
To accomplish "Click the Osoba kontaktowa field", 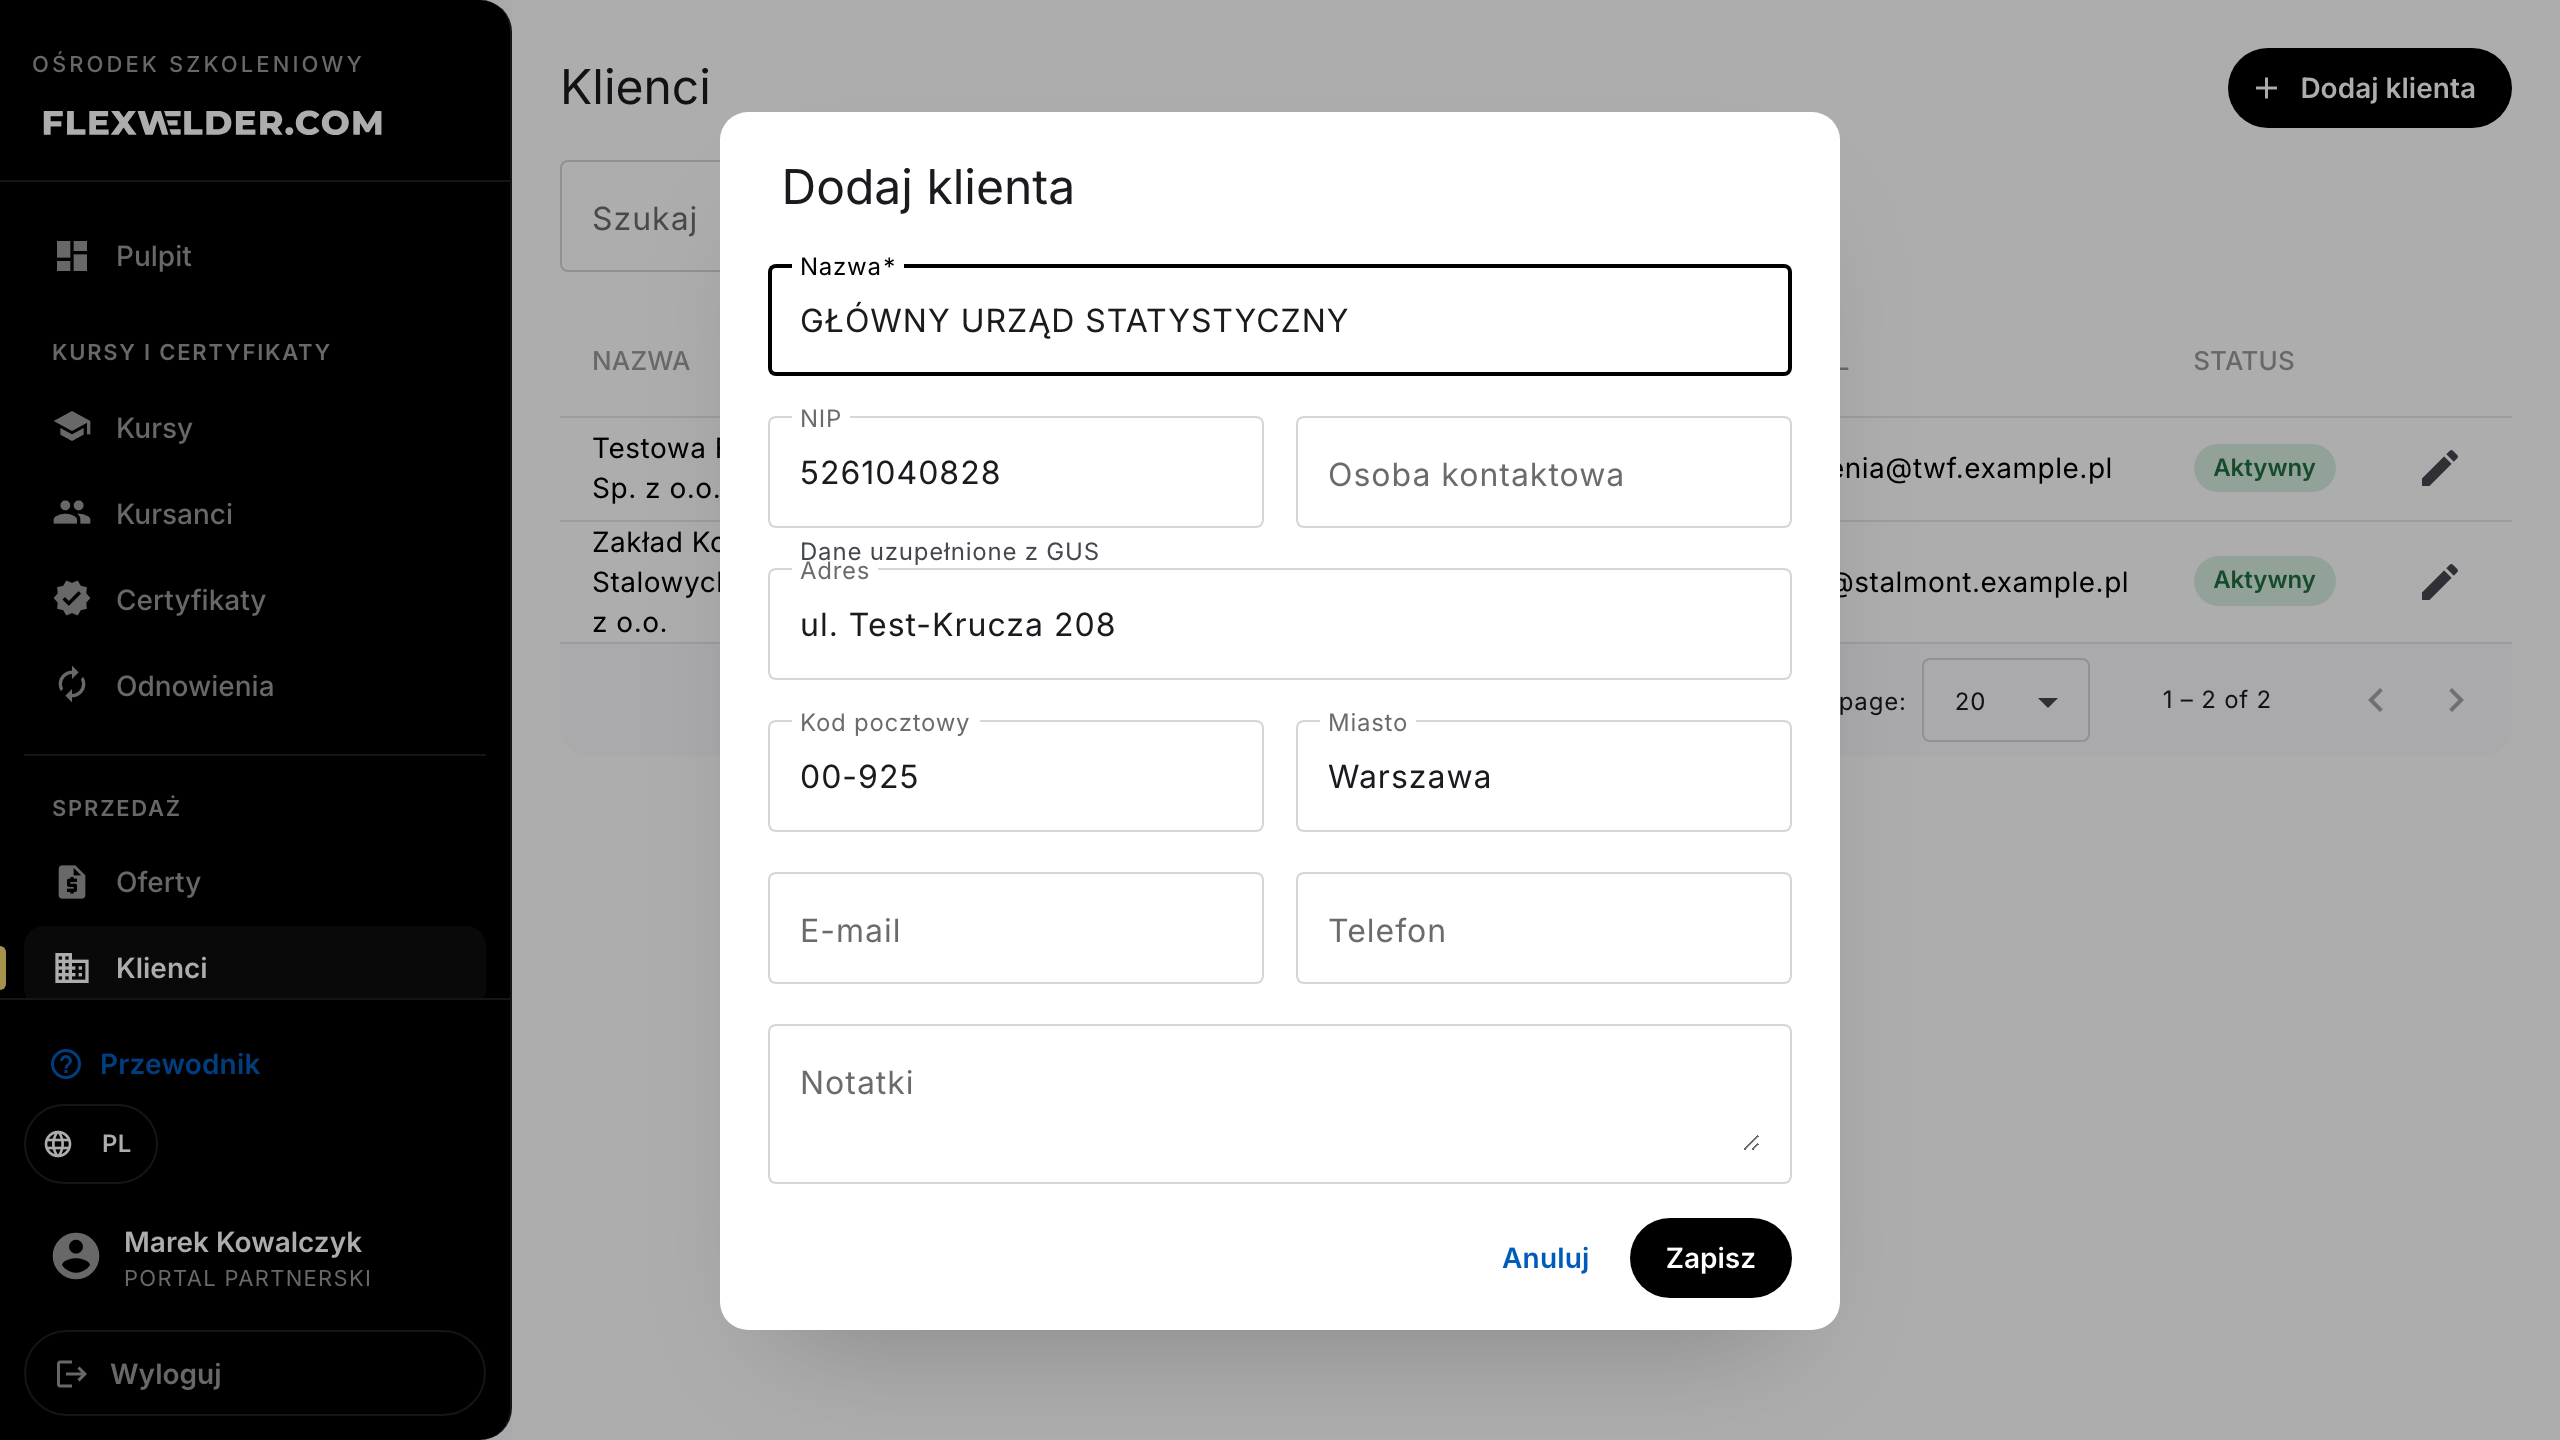I will 1543,472.
